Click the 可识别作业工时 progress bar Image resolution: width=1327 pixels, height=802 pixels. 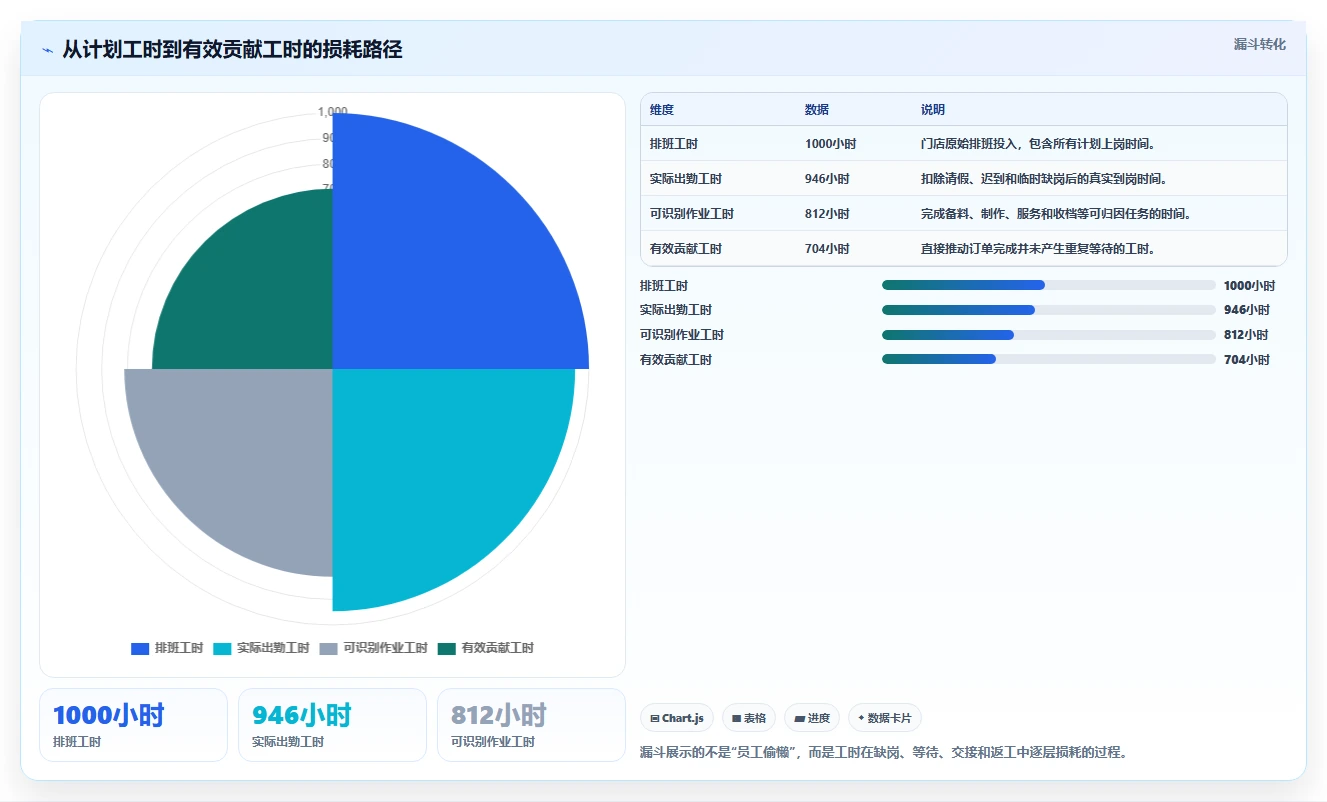click(1049, 335)
